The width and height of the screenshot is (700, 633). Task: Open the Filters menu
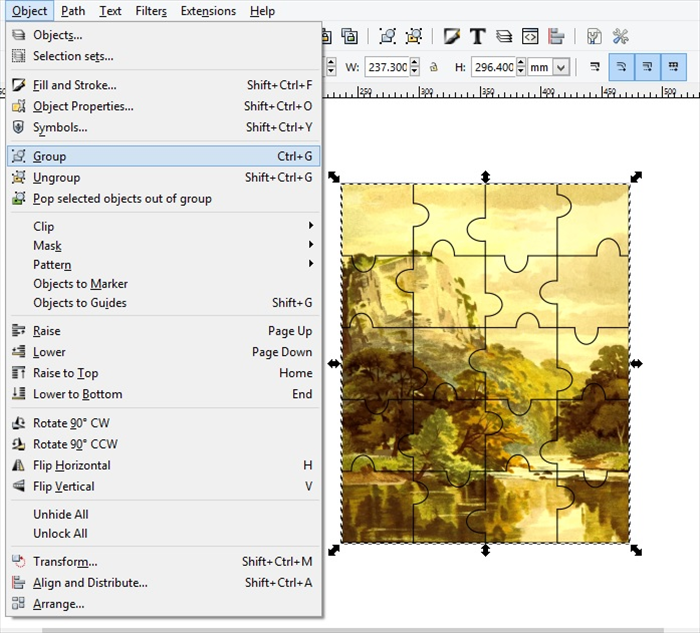point(151,11)
